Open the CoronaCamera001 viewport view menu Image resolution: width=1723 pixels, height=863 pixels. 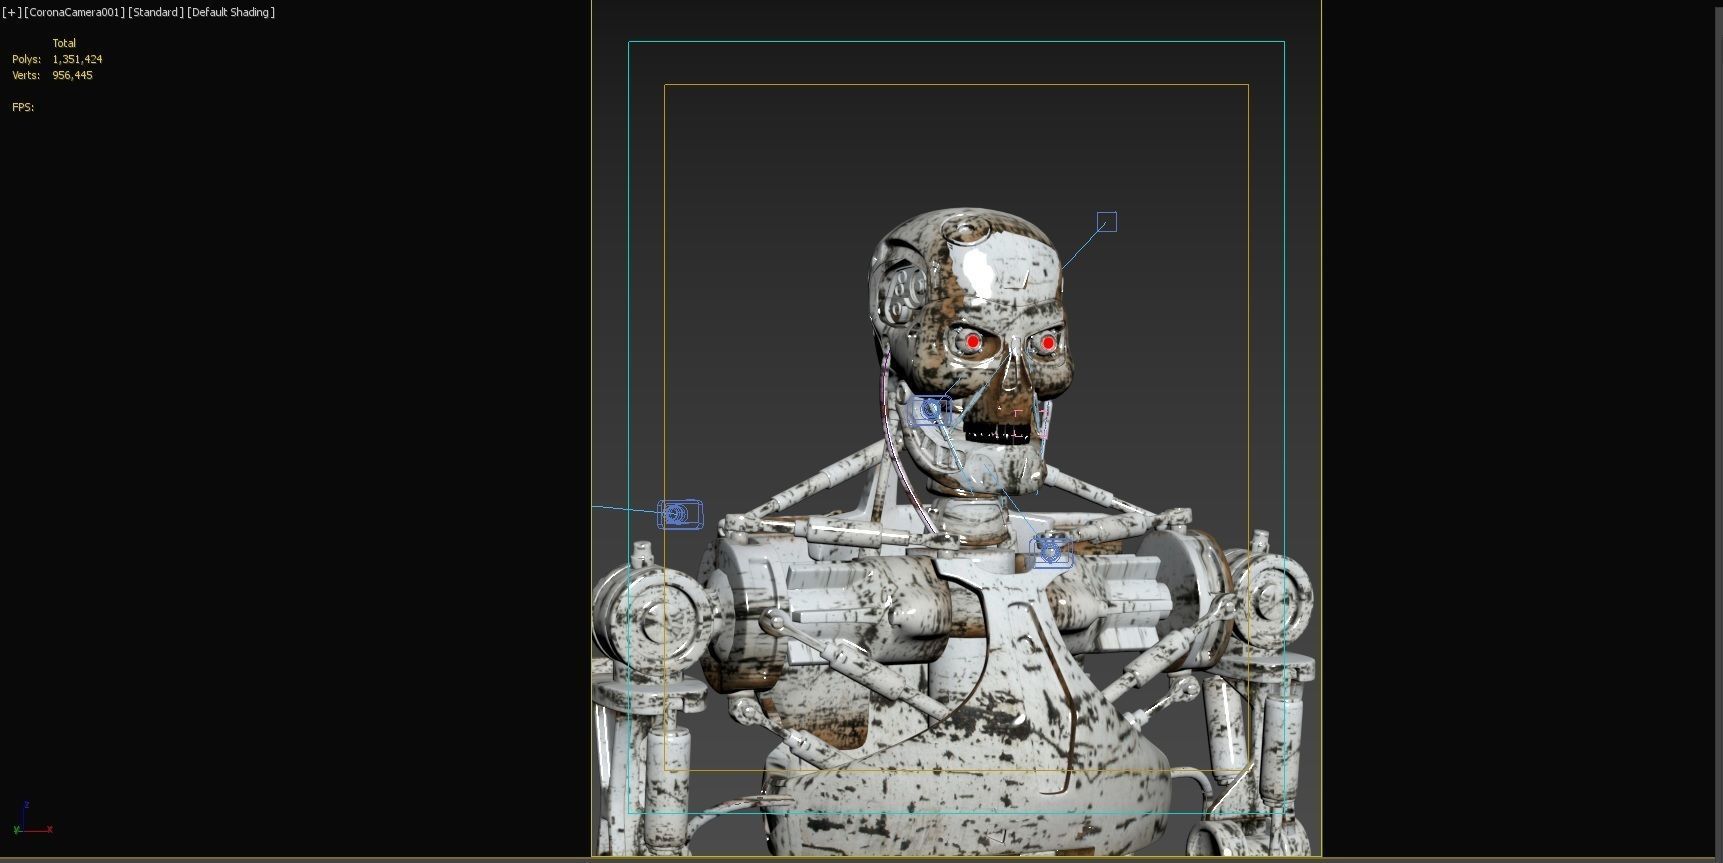[x=74, y=12]
